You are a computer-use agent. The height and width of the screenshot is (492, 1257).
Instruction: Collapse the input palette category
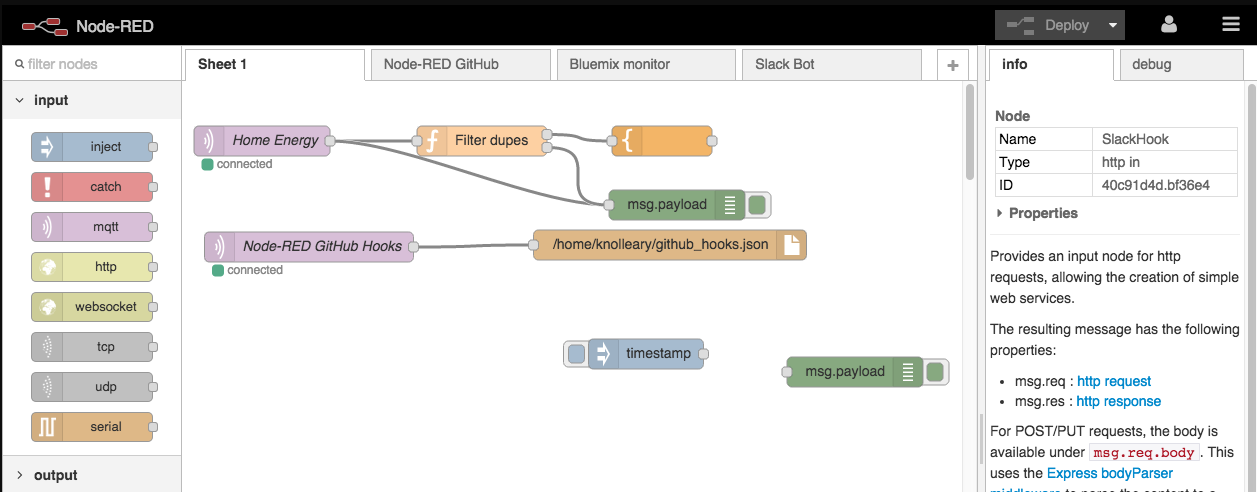20,101
